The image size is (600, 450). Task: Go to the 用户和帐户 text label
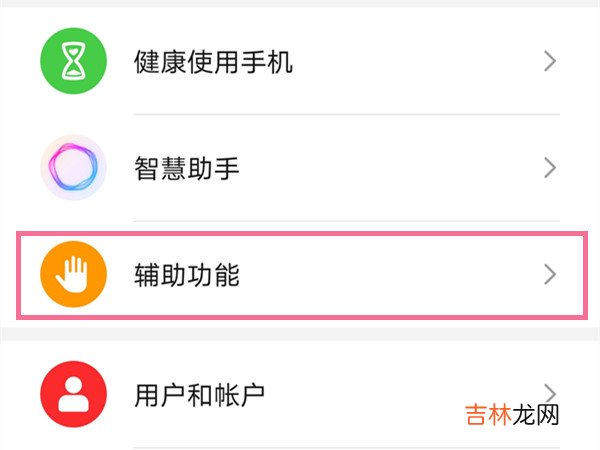pyautogui.click(x=199, y=393)
